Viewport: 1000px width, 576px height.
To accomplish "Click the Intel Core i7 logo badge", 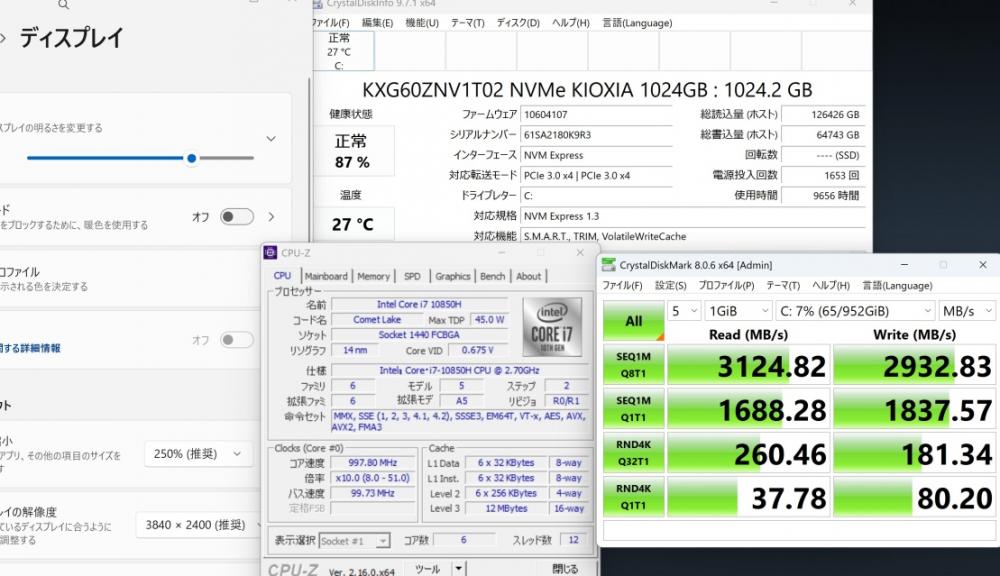I will coord(550,326).
